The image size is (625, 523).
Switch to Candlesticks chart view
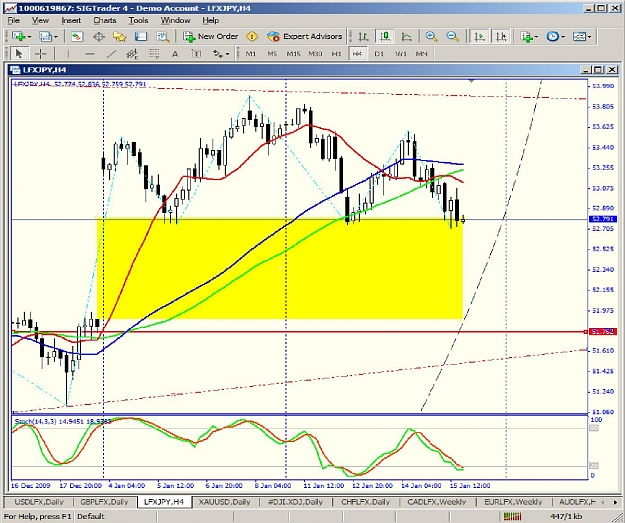[x=385, y=37]
